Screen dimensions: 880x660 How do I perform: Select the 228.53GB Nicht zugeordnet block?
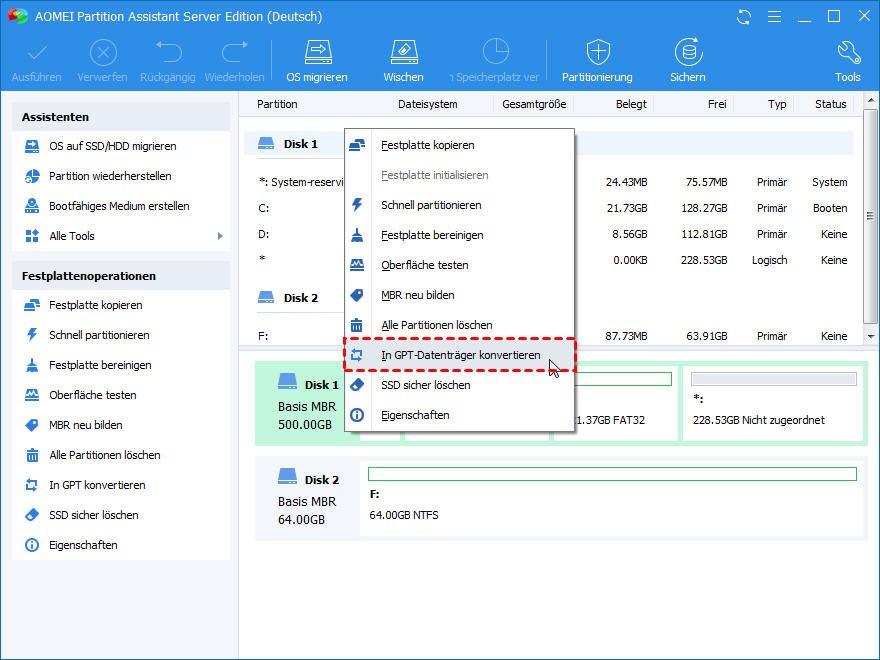click(773, 404)
